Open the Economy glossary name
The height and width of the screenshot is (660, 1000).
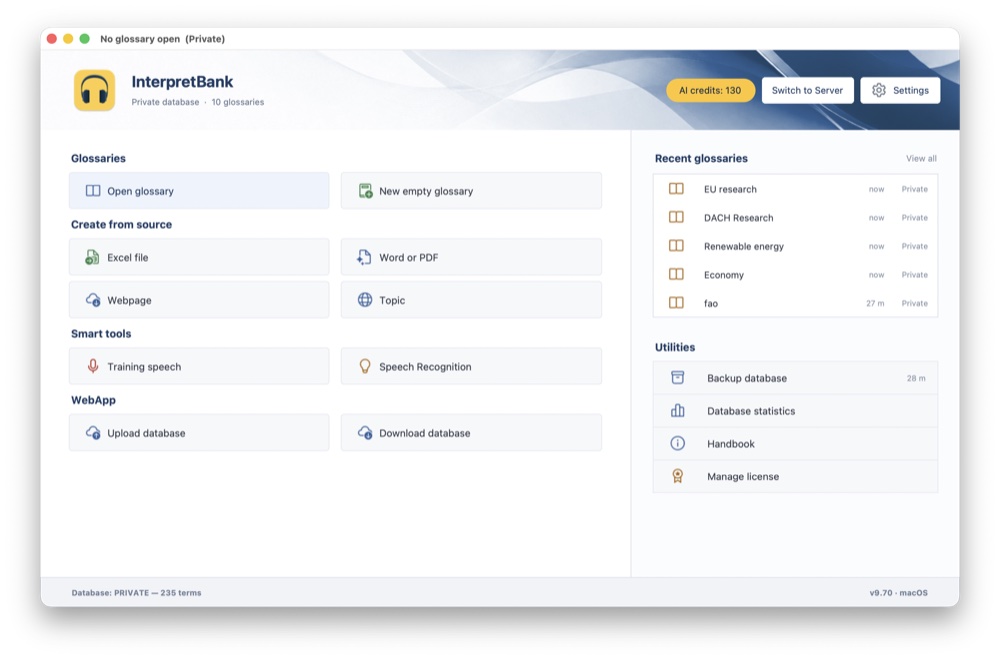coord(724,275)
